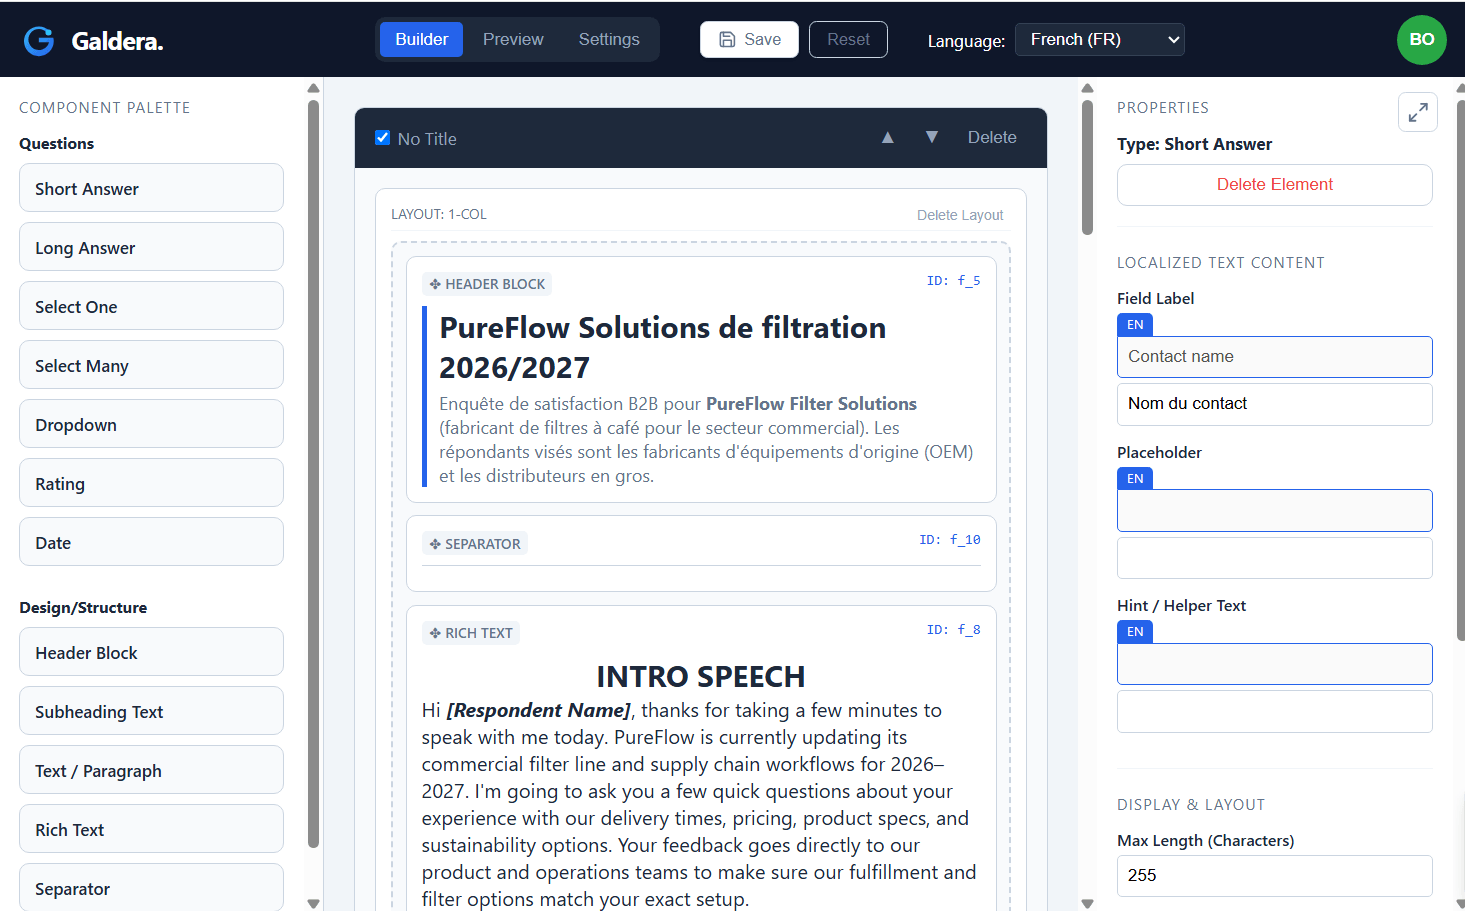Focus the French Hint / Helper Text input
The image size is (1465, 911).
1274,711
